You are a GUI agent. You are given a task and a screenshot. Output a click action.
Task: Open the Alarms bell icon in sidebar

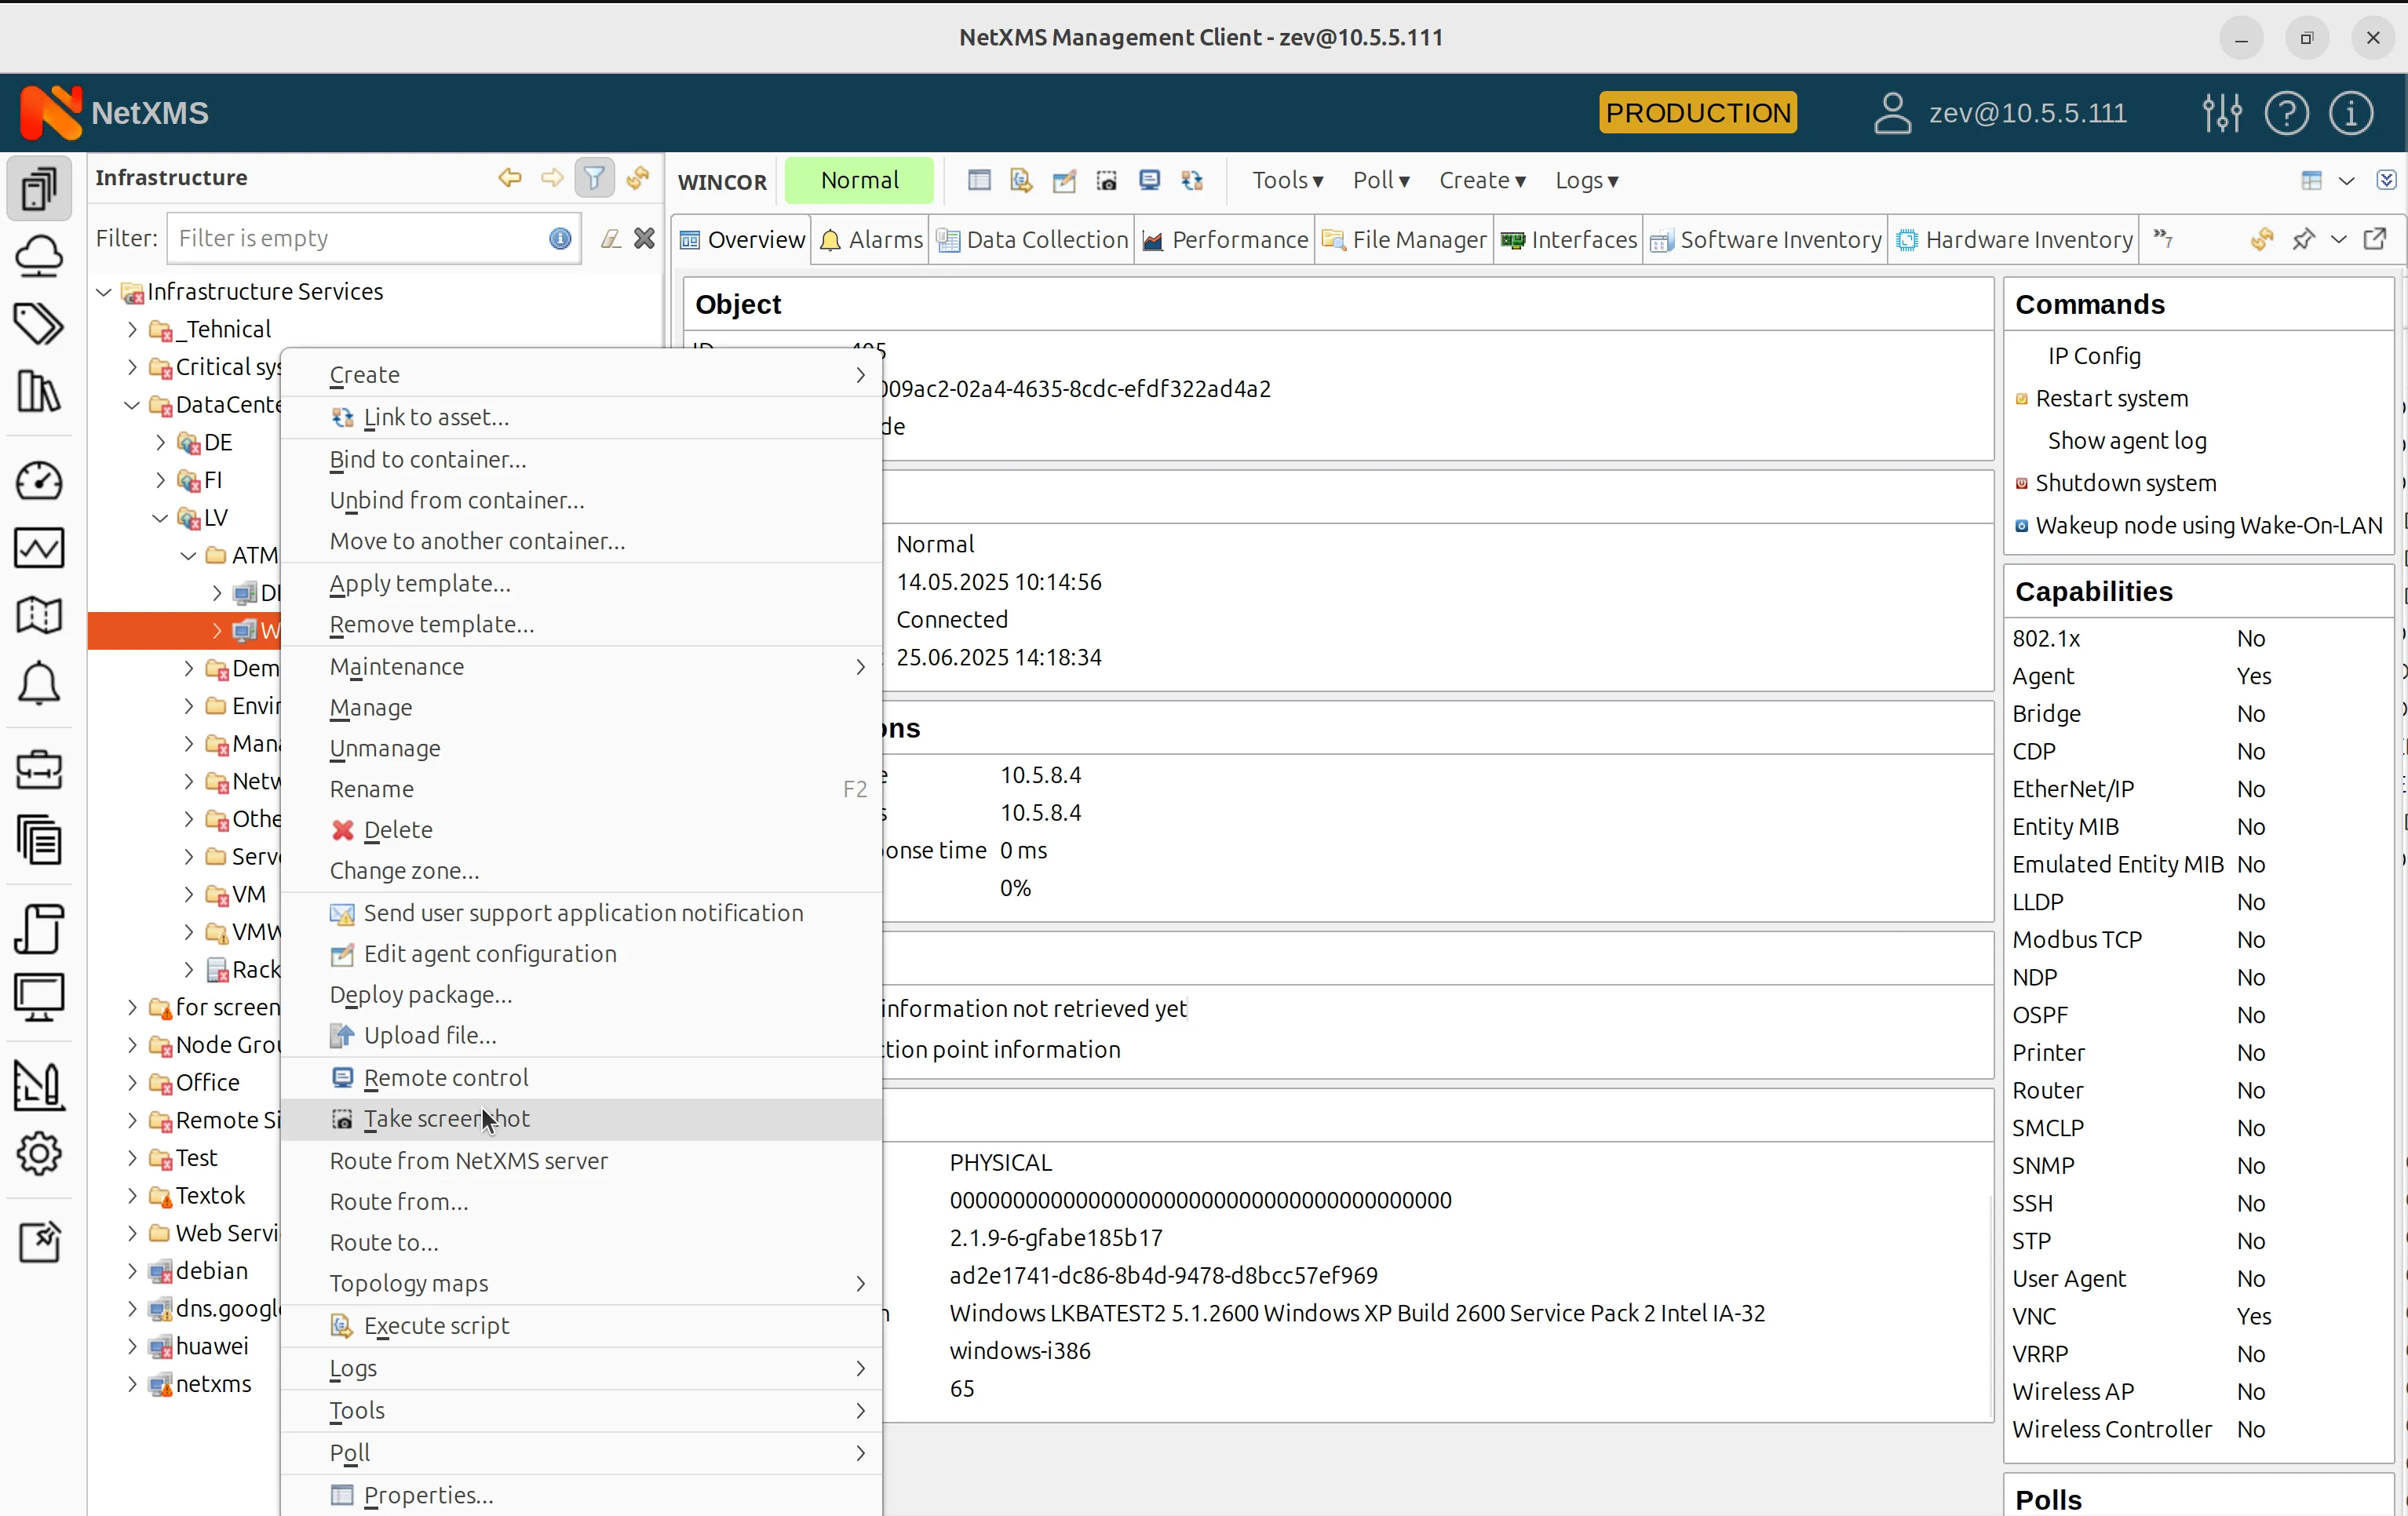[40, 683]
